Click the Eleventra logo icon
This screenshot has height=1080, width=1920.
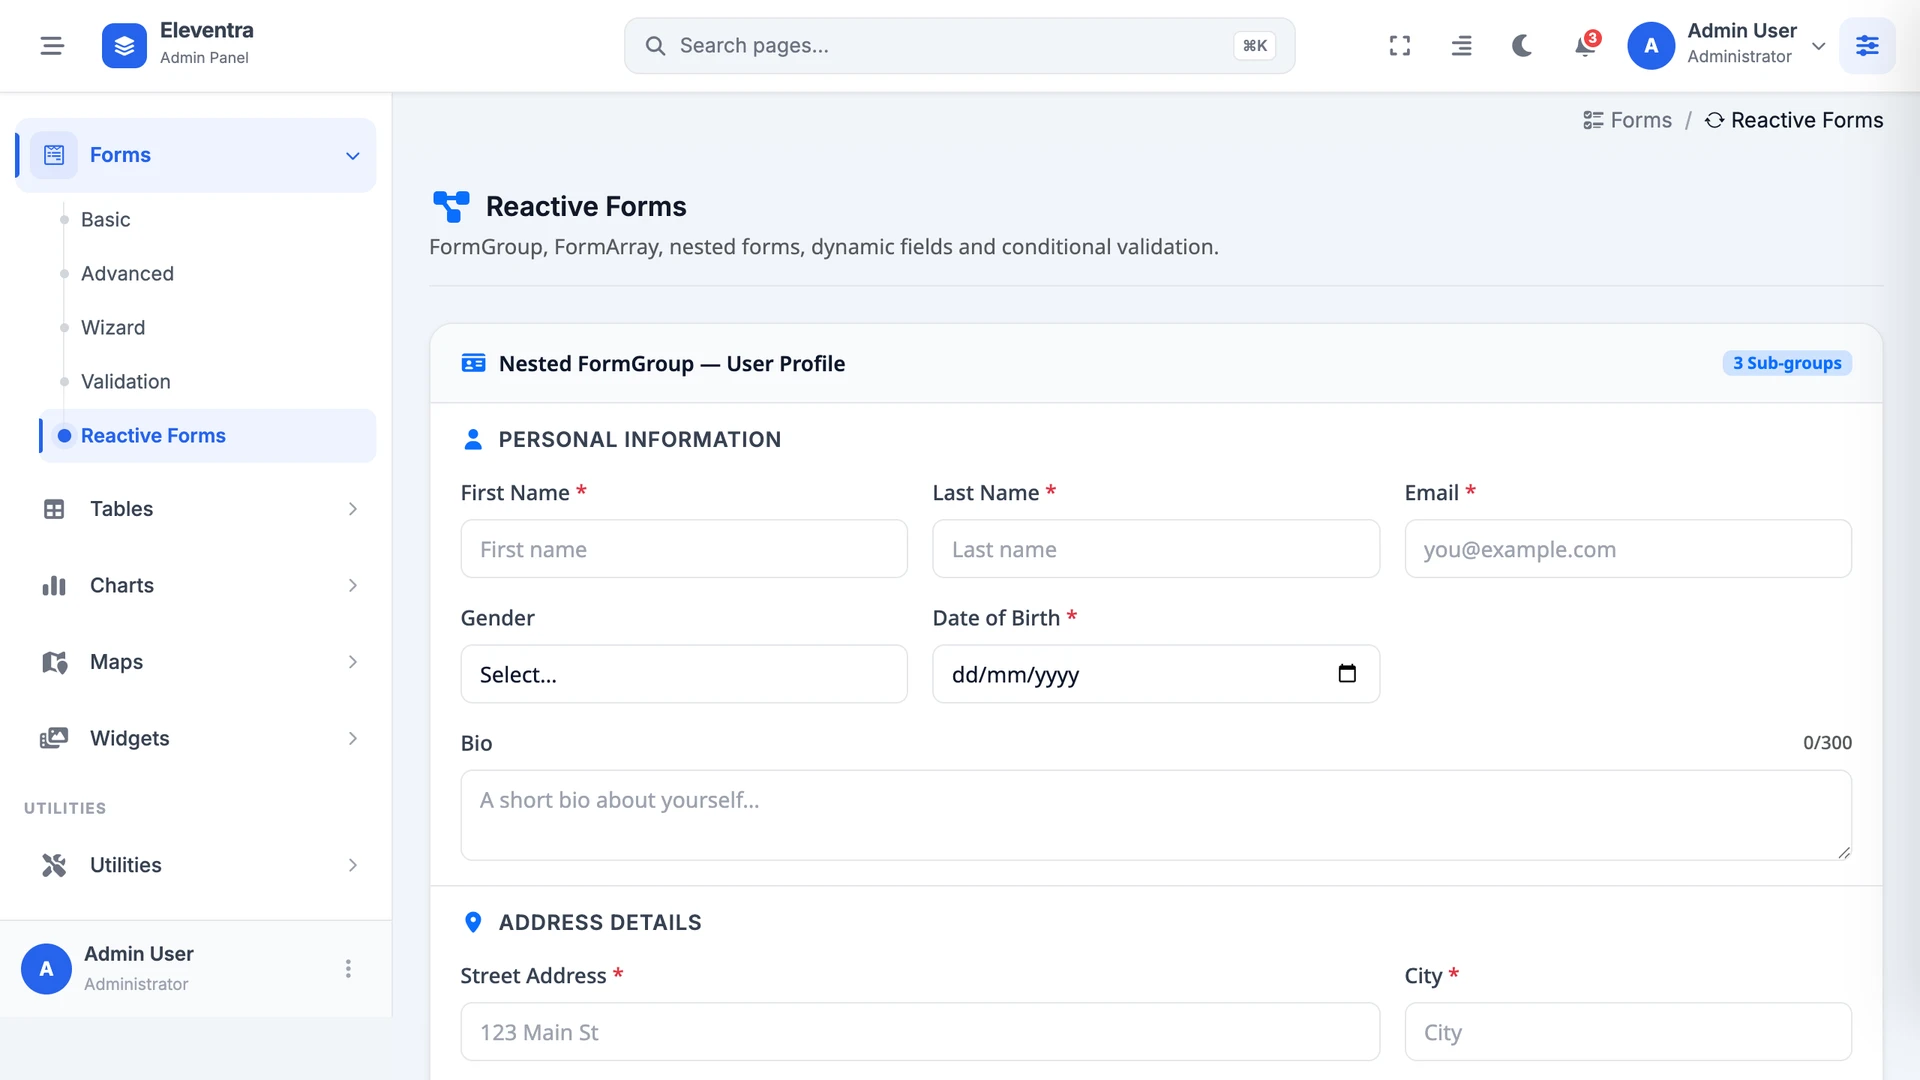(x=124, y=46)
